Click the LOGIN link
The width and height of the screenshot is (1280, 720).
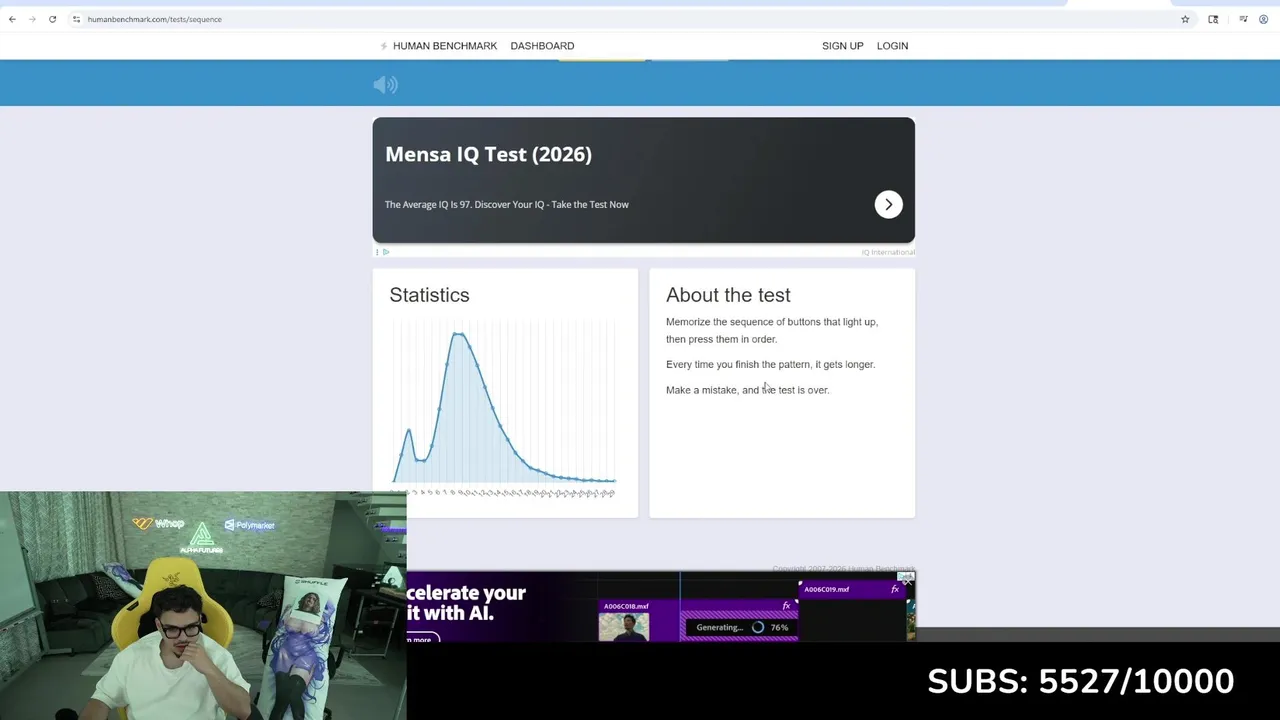click(892, 46)
